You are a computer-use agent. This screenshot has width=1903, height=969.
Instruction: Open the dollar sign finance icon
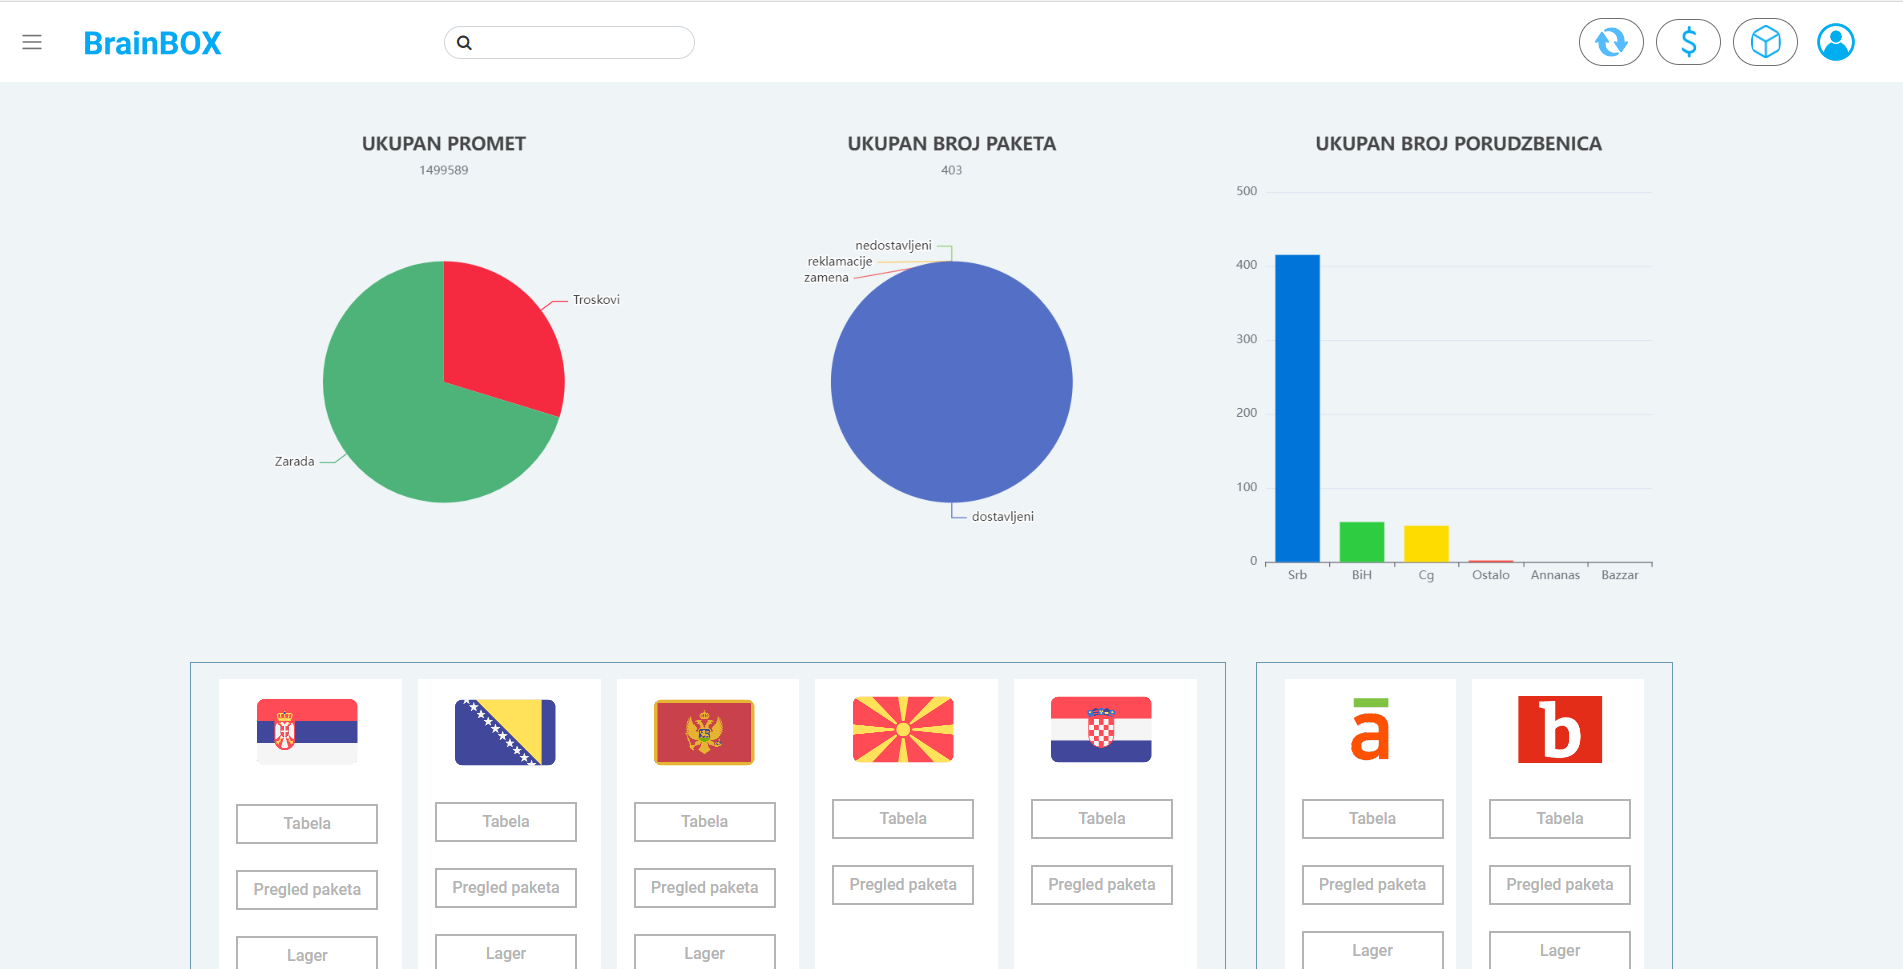[x=1688, y=42]
